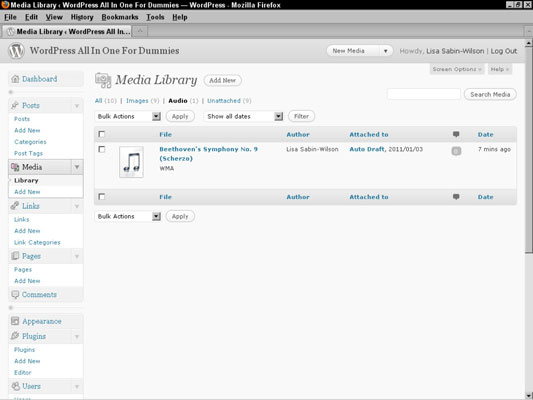Sort by Date column header
533x400 pixels.
[x=485, y=135]
